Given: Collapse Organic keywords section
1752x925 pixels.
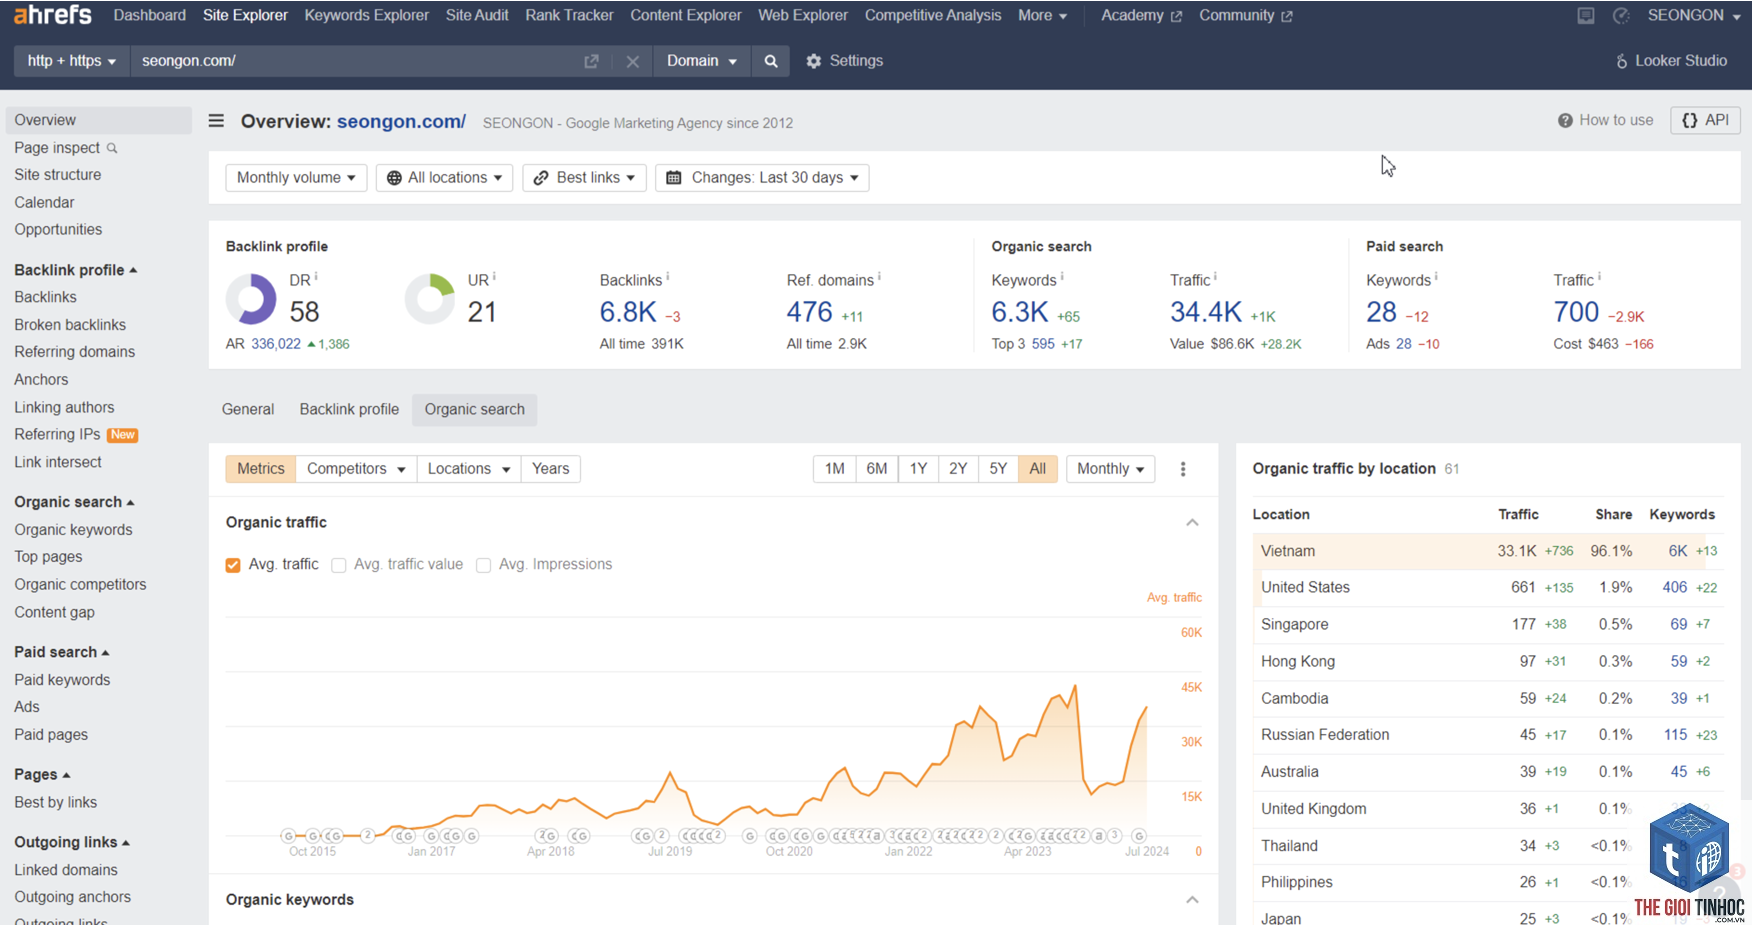Looking at the screenshot, I should [x=1192, y=900].
